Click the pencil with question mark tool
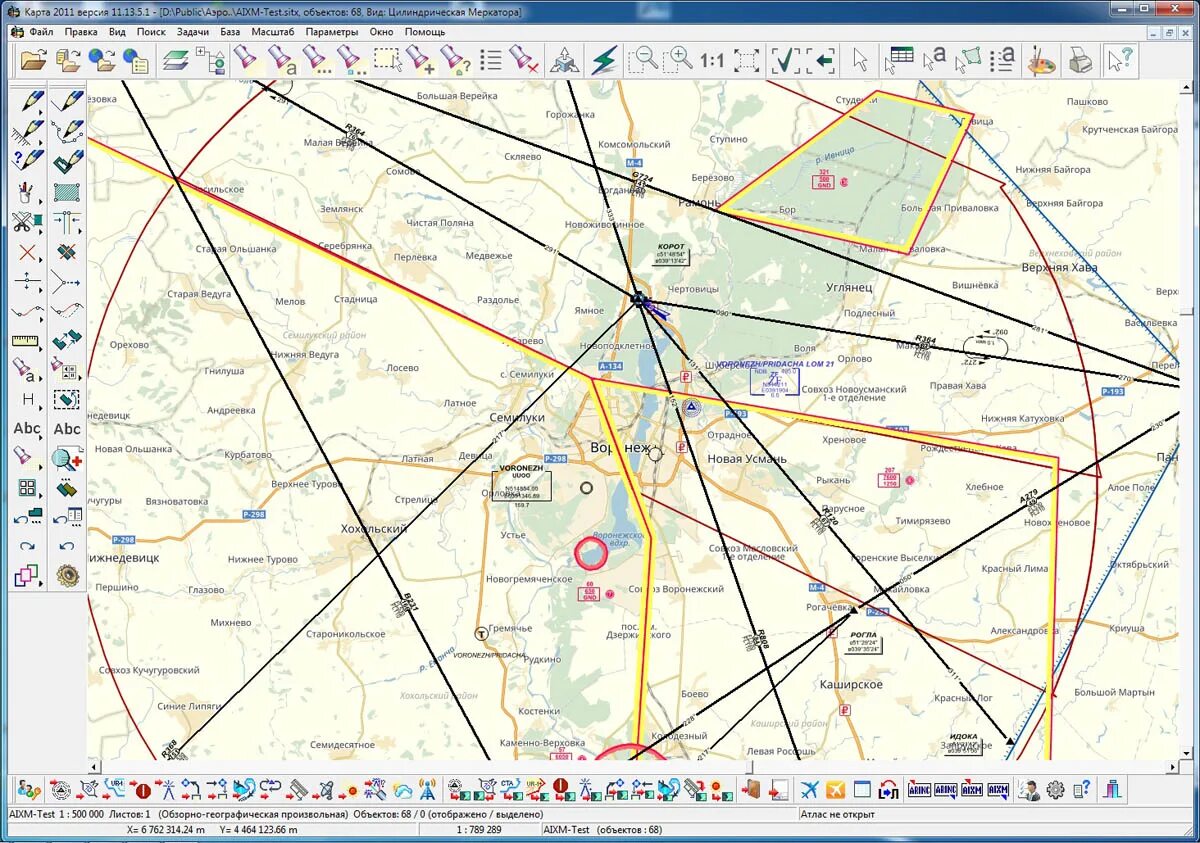The image size is (1200, 843). (x=27, y=160)
